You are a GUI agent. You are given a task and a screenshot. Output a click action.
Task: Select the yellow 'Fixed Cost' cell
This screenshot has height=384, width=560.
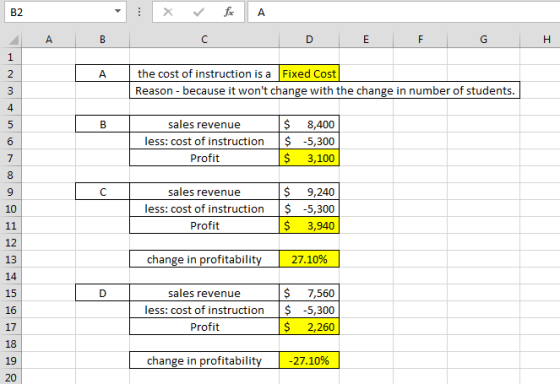309,74
